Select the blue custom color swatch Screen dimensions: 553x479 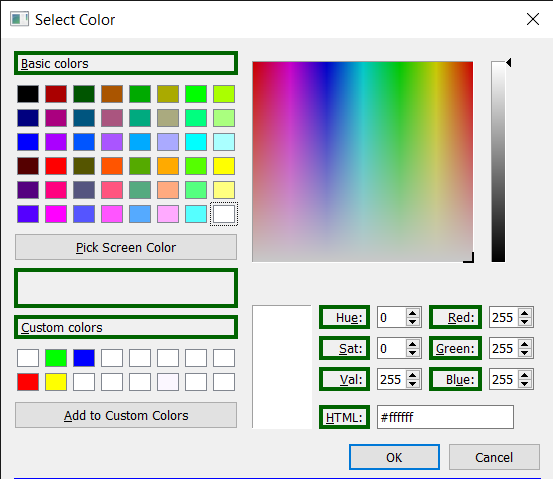coord(84,358)
